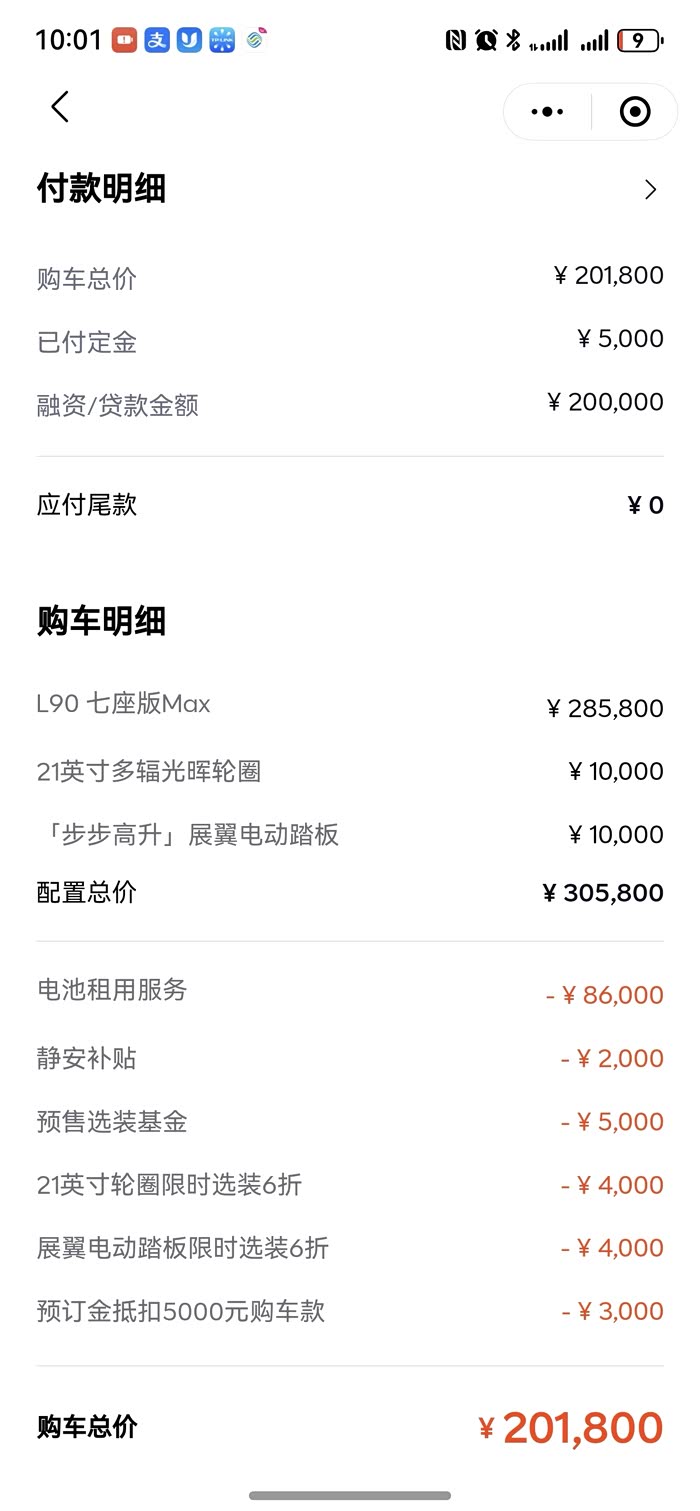Viewport: 700px width, 1511px height.
Task: Expand the 付款明细 chevron arrow
Action: (651, 189)
